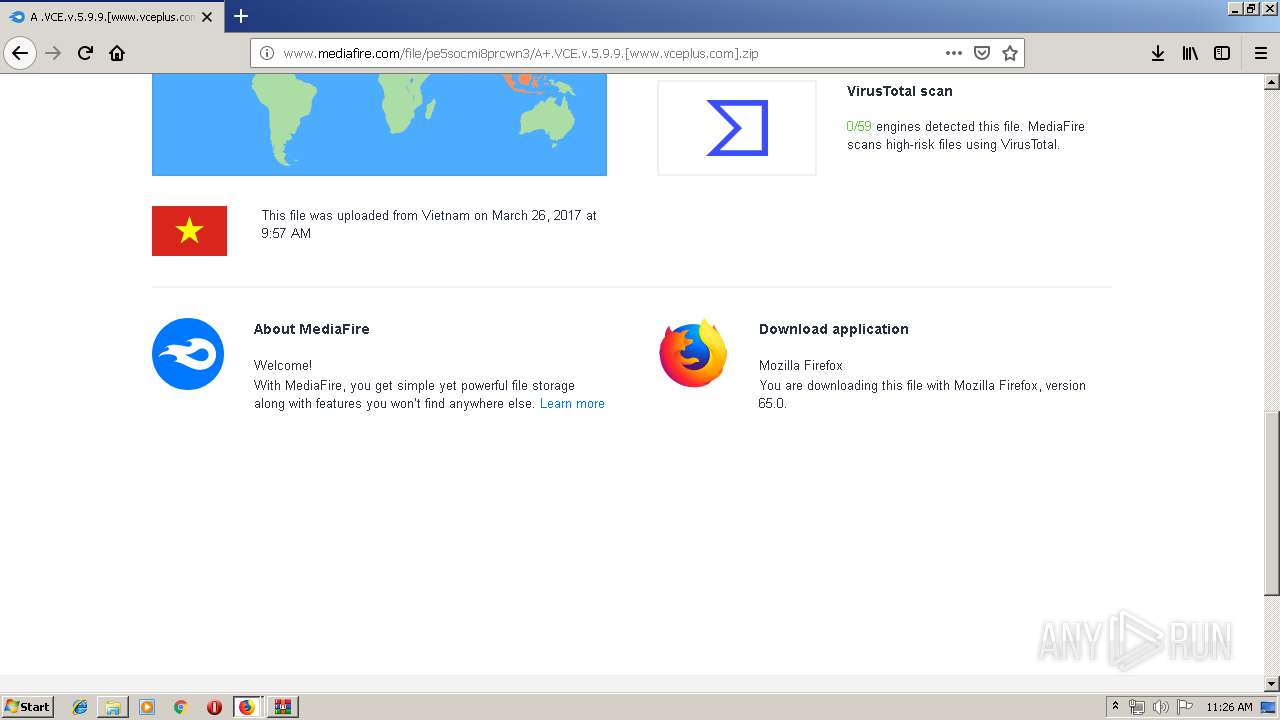The width and height of the screenshot is (1280, 720).
Task: Go back to the previous page
Action: click(x=20, y=53)
